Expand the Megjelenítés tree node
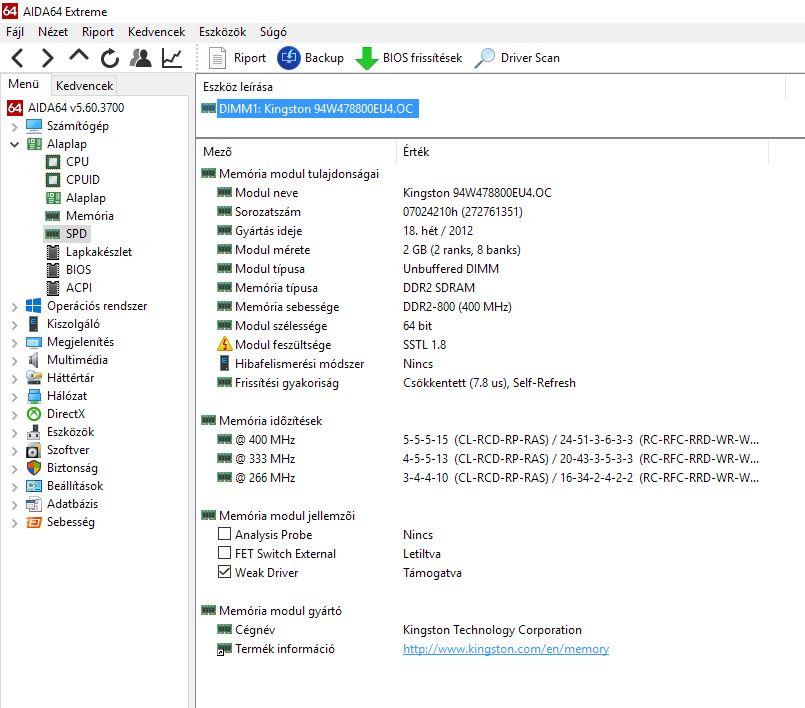The height and width of the screenshot is (708, 805). tap(14, 342)
